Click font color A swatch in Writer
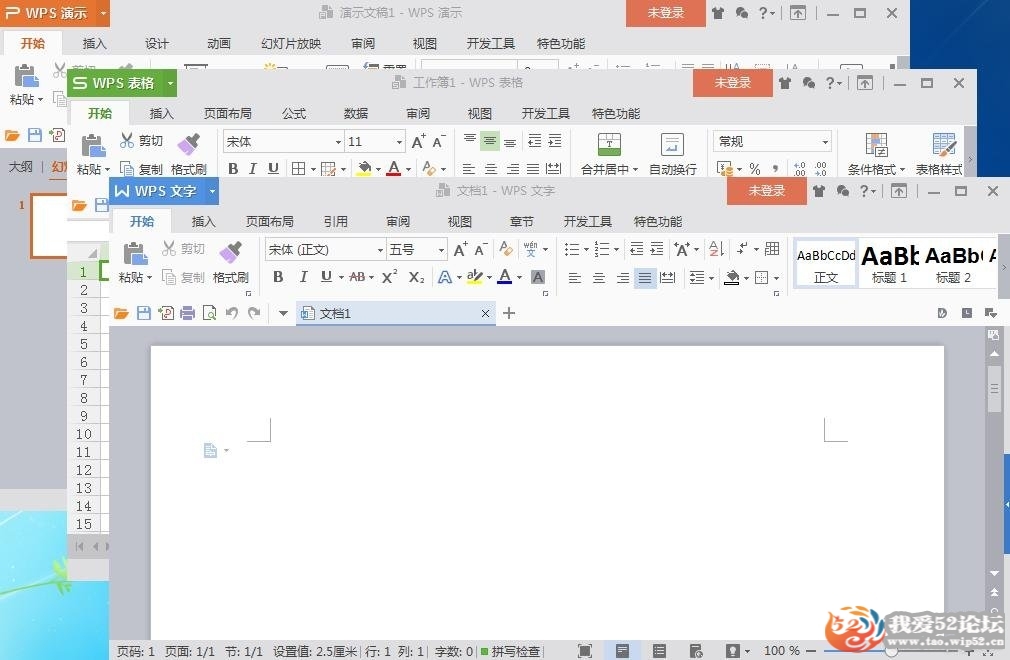The height and width of the screenshot is (660, 1010). (505, 277)
